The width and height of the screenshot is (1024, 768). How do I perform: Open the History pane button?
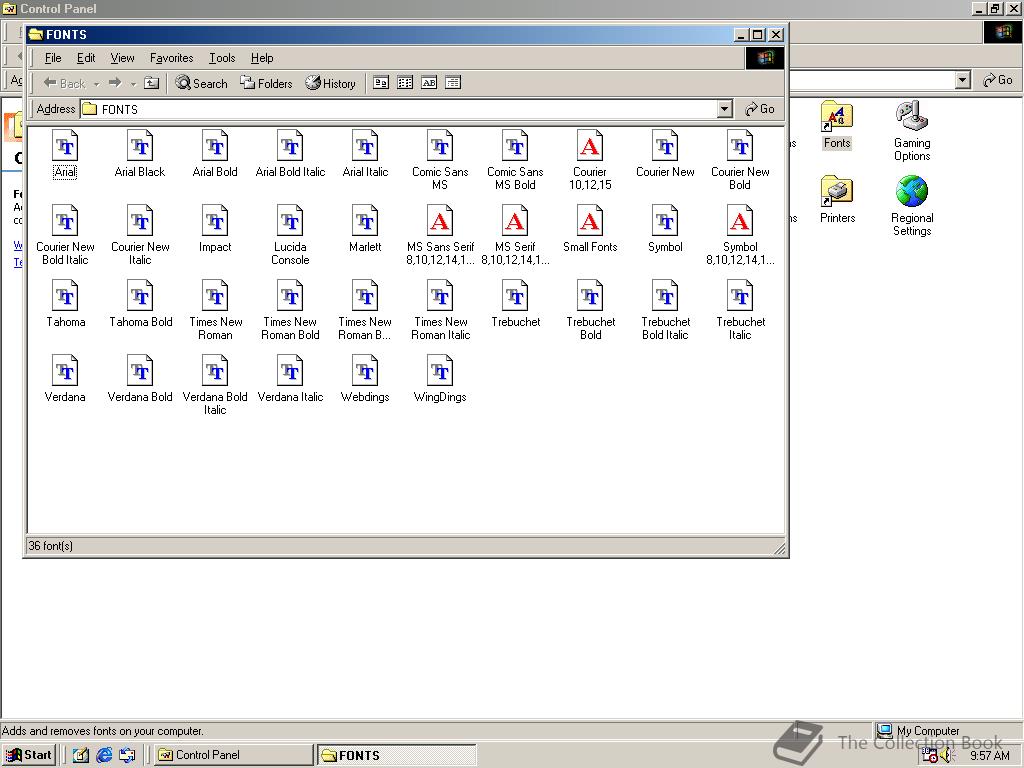coord(330,83)
